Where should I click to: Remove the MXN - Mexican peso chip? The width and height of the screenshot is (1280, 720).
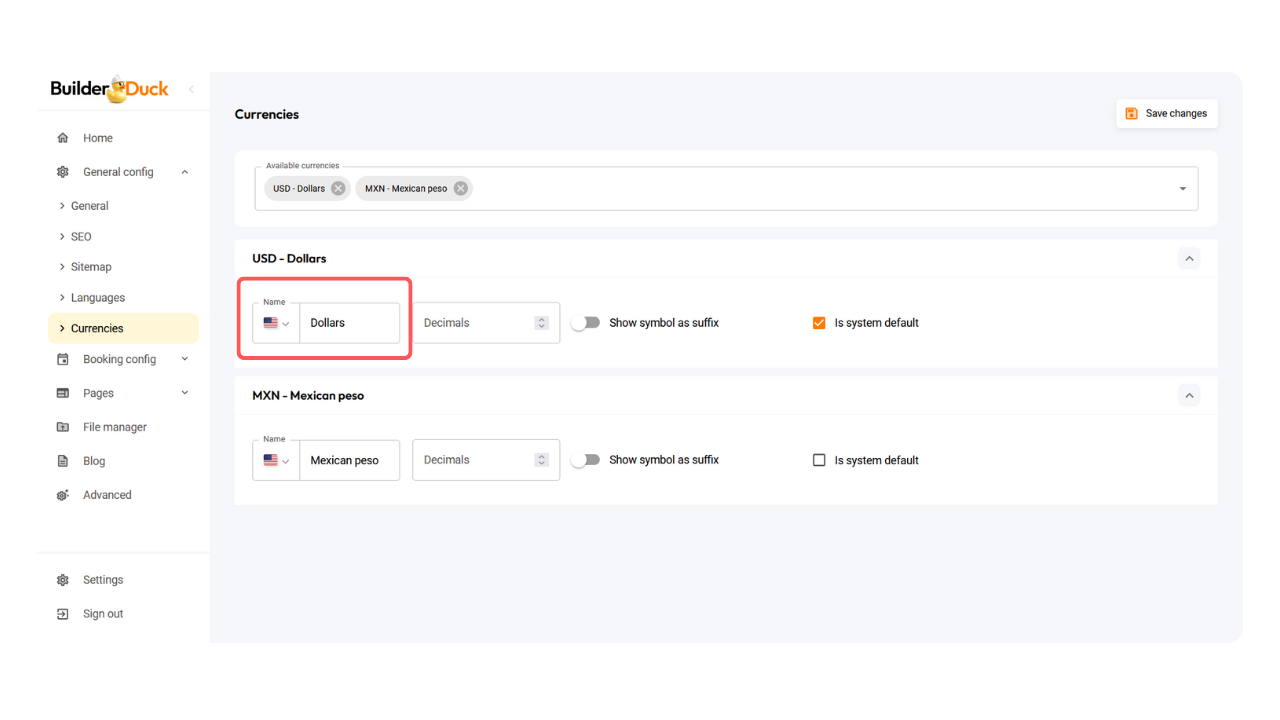tap(460, 188)
